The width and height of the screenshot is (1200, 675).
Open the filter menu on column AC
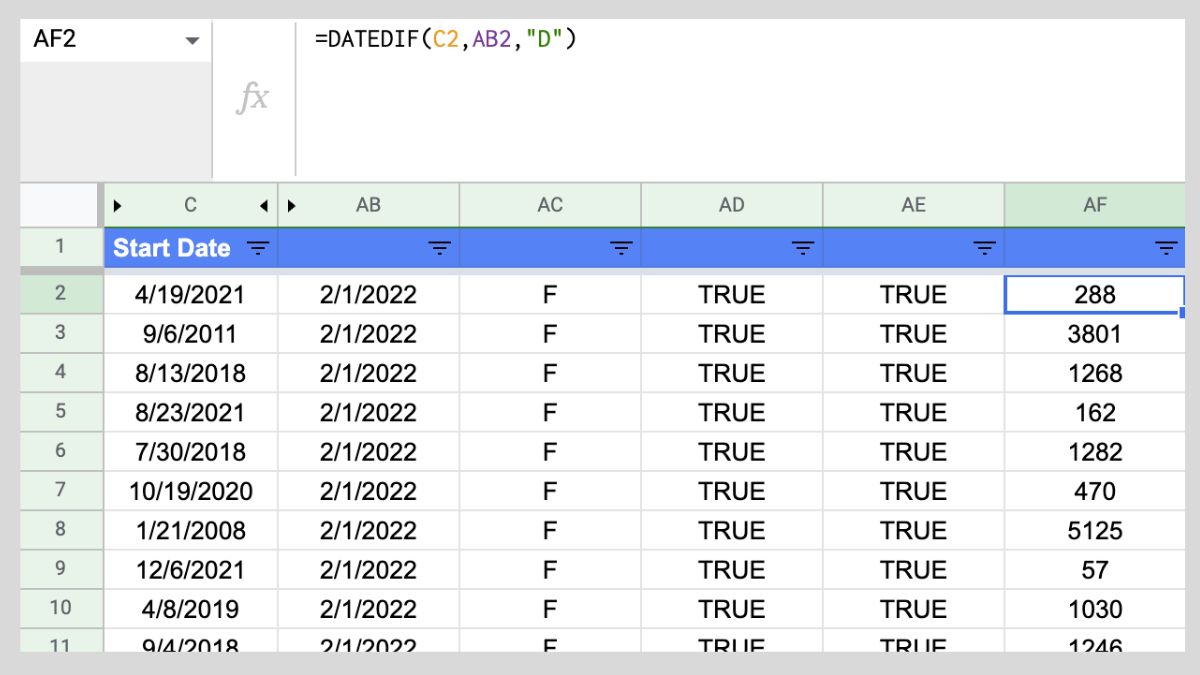[618, 248]
